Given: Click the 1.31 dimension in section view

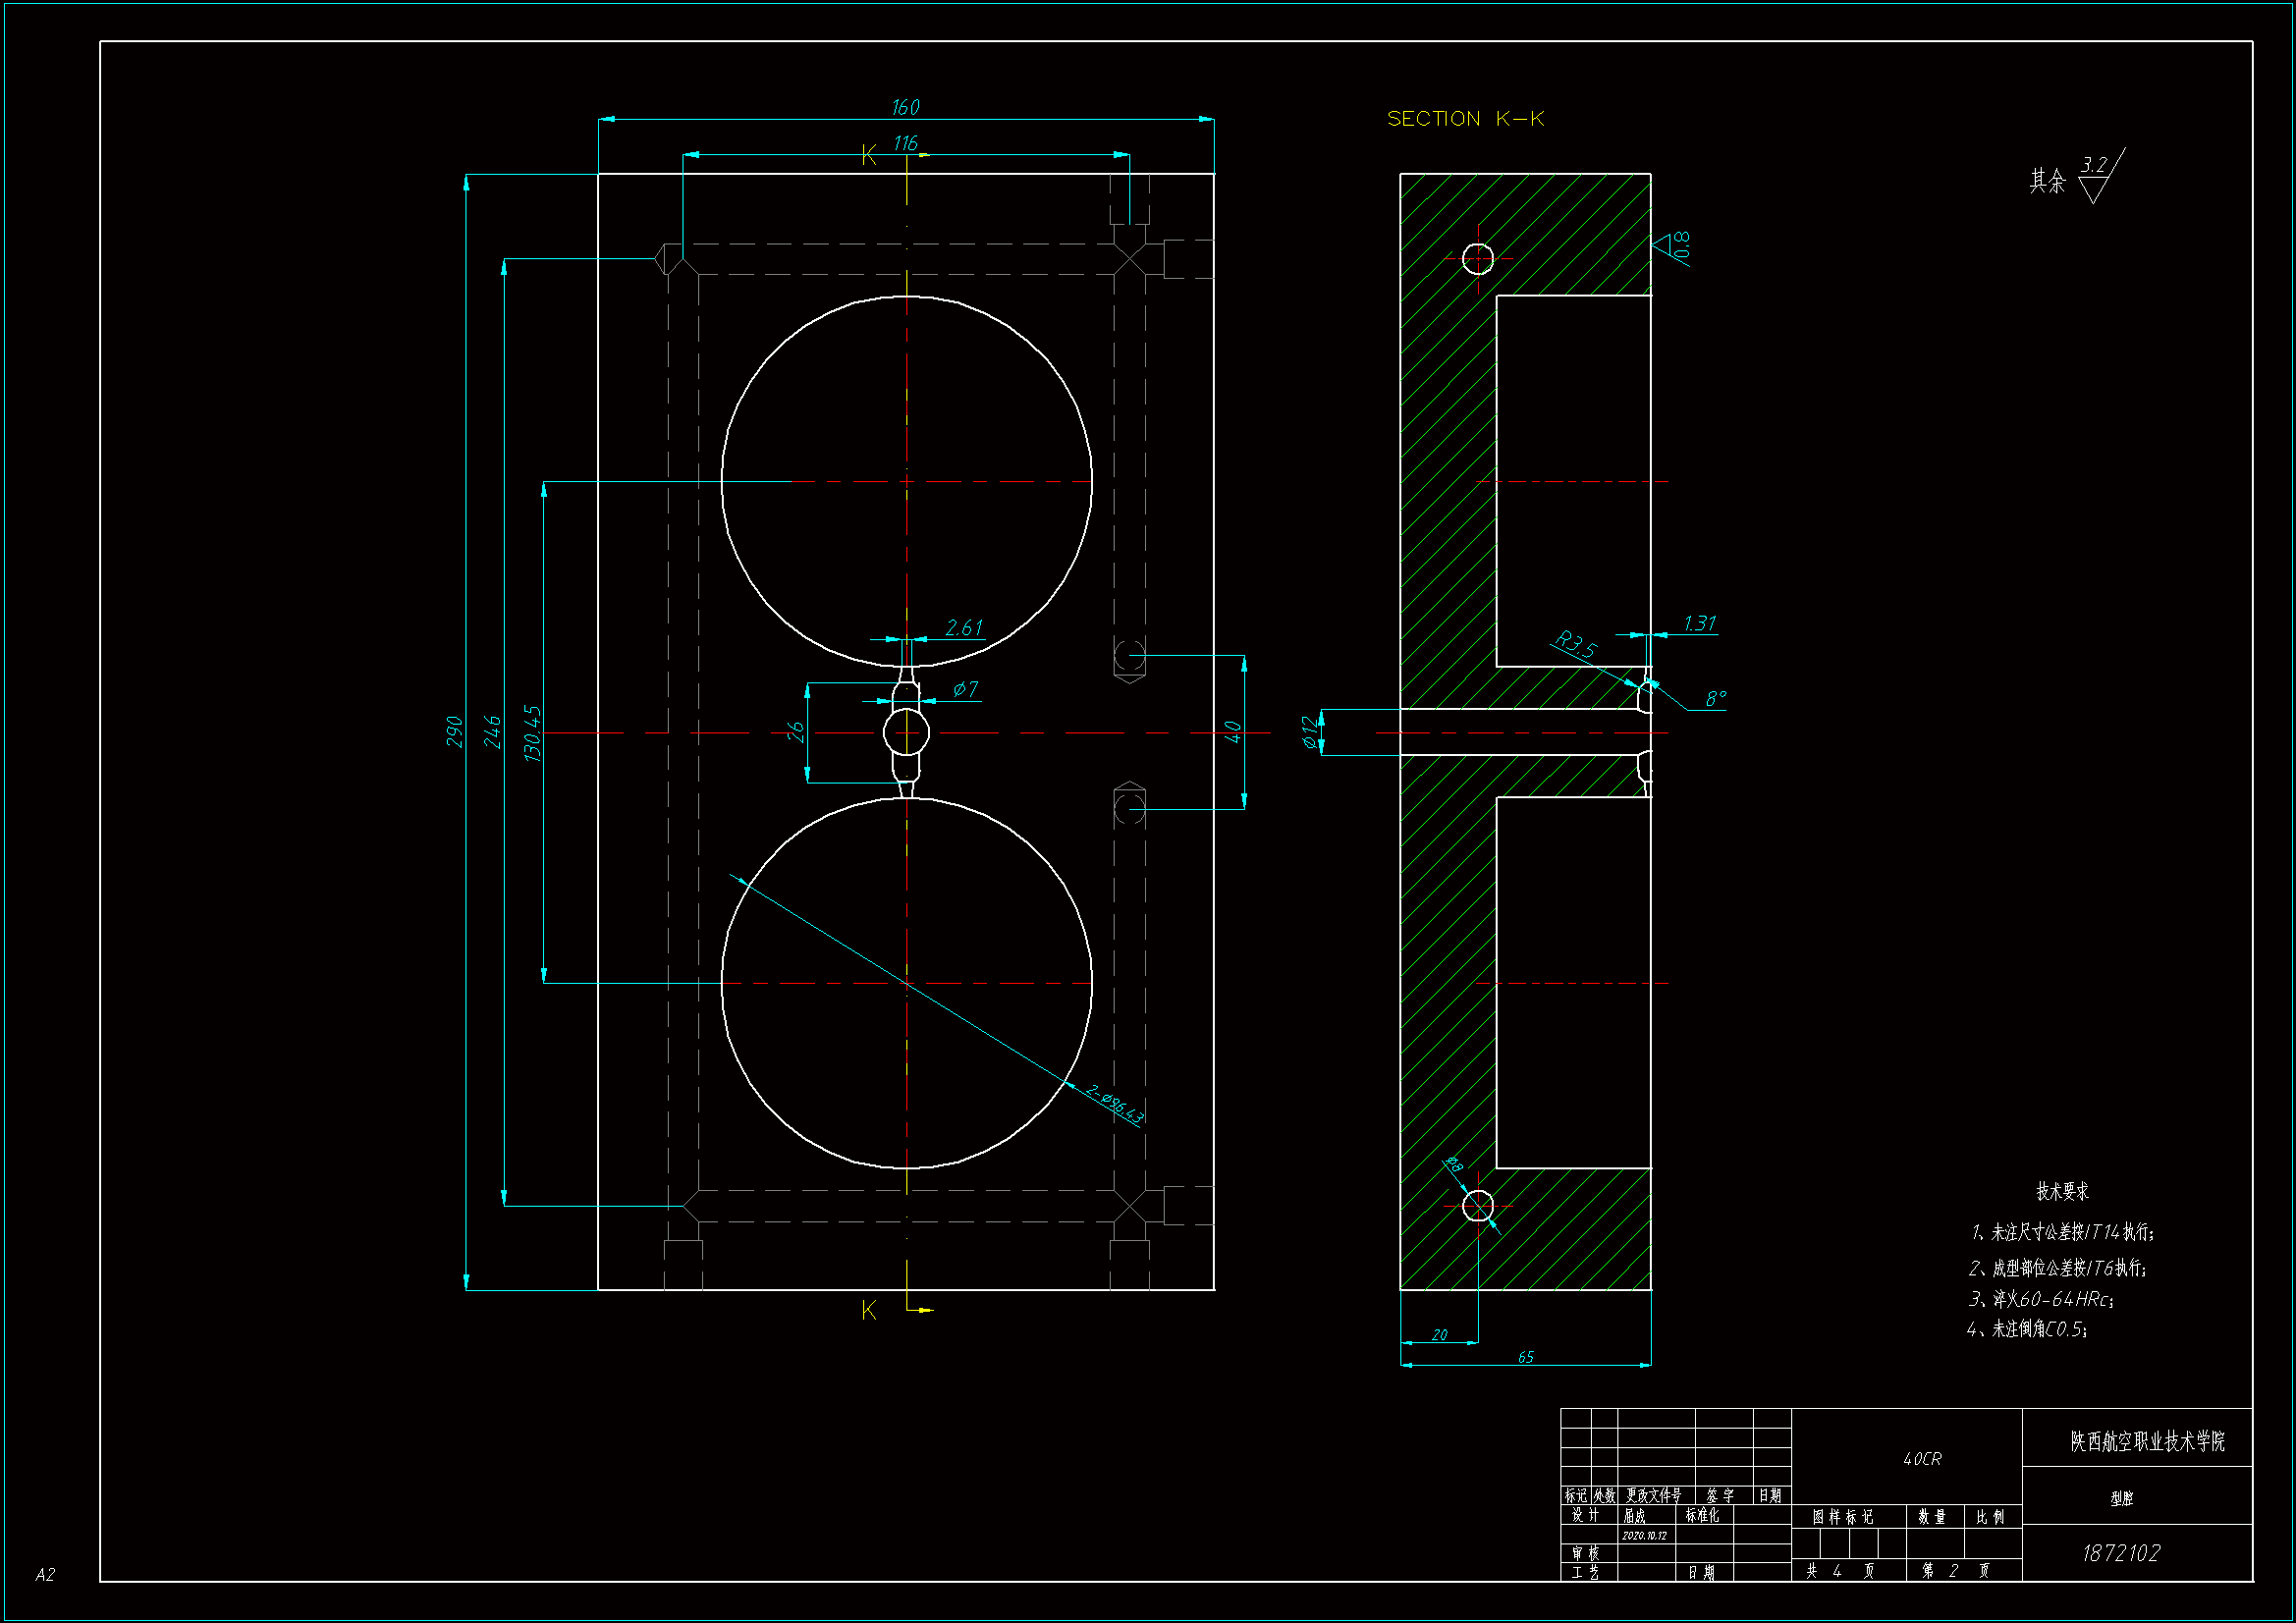Looking at the screenshot, I should (x=1699, y=624).
